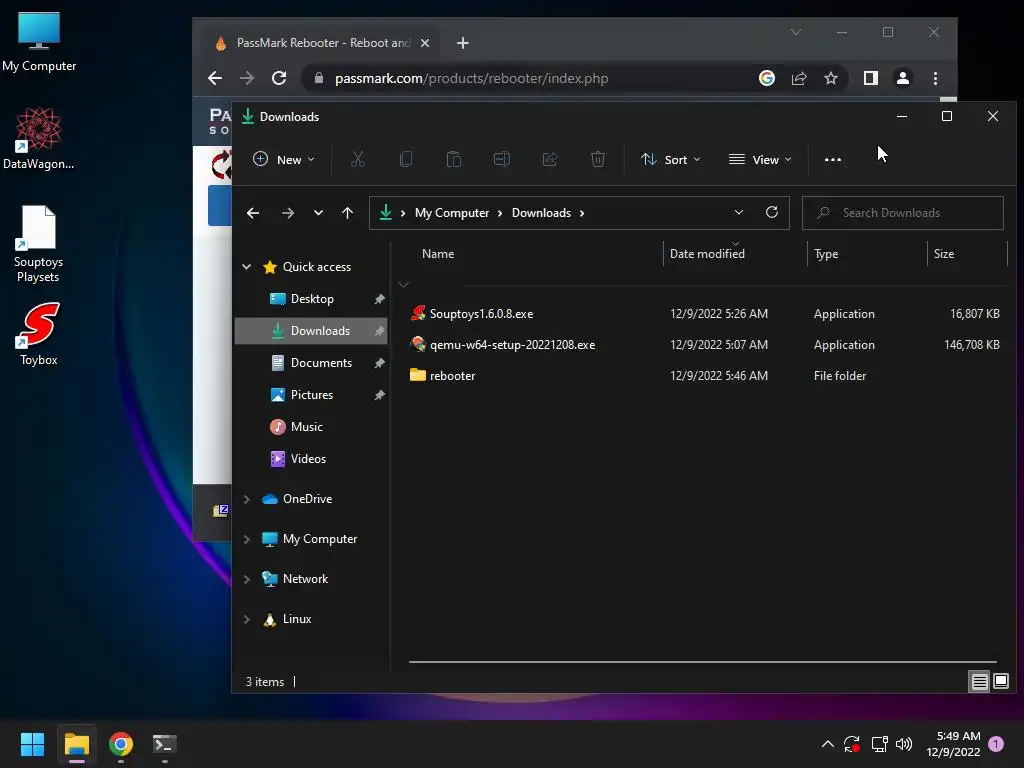Refresh the Downloads folder view
Image resolution: width=1024 pixels, height=768 pixels.
click(x=772, y=212)
